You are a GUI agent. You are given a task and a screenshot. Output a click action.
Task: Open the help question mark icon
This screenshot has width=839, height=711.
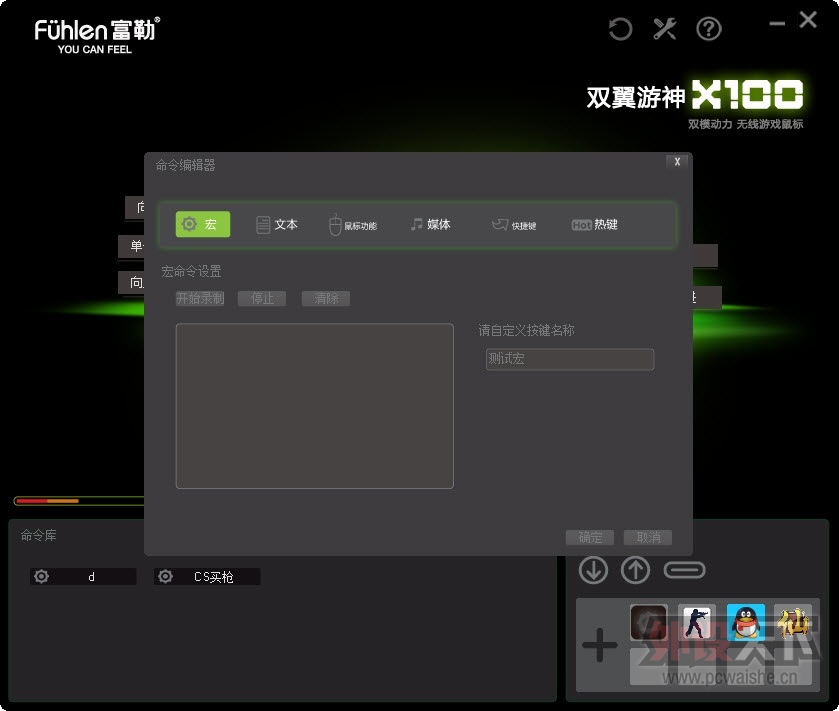[709, 29]
